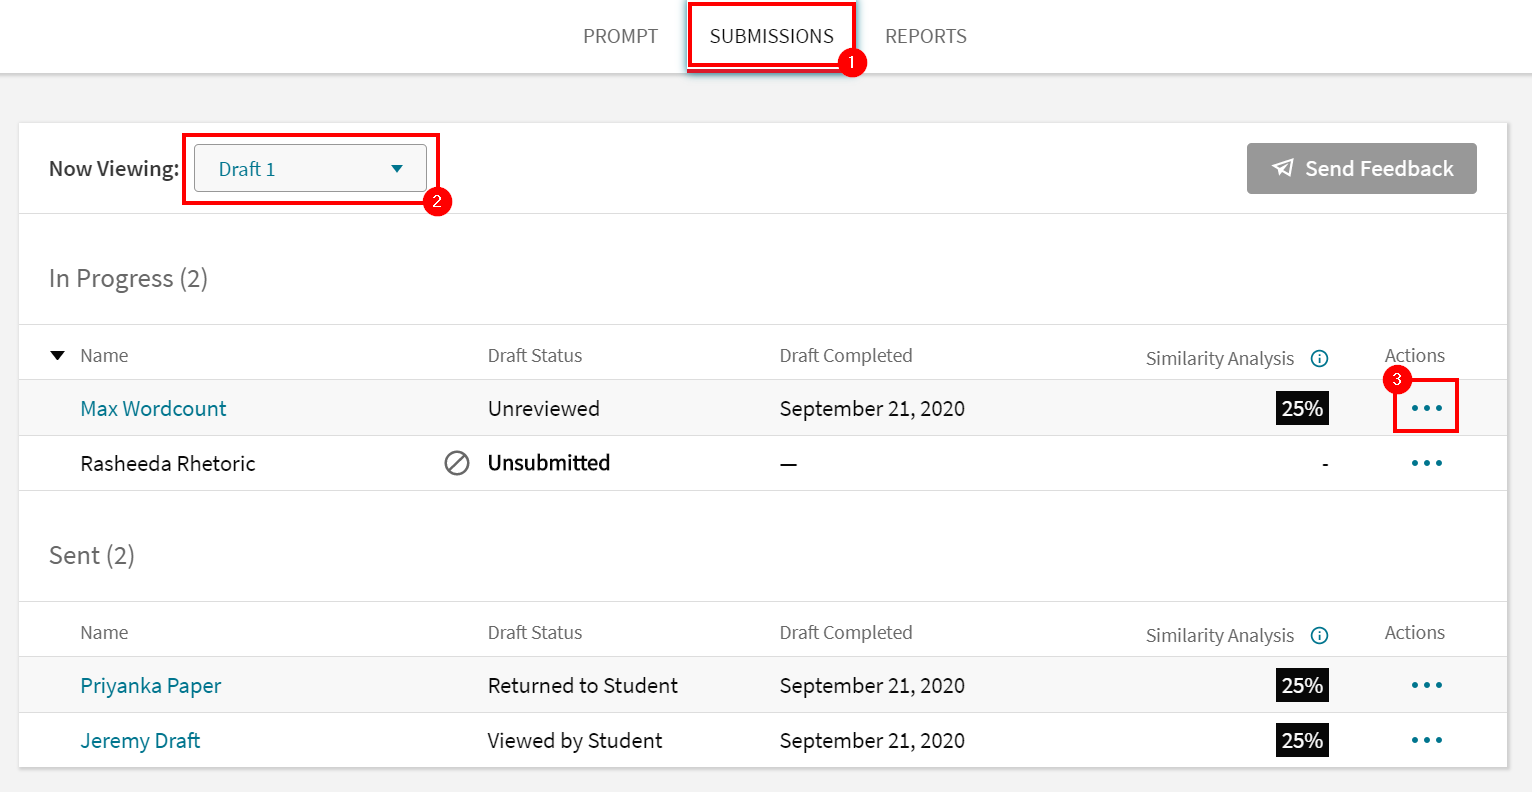Open Max Wordcount's submission
This screenshot has height=792, width=1532.
(x=153, y=408)
